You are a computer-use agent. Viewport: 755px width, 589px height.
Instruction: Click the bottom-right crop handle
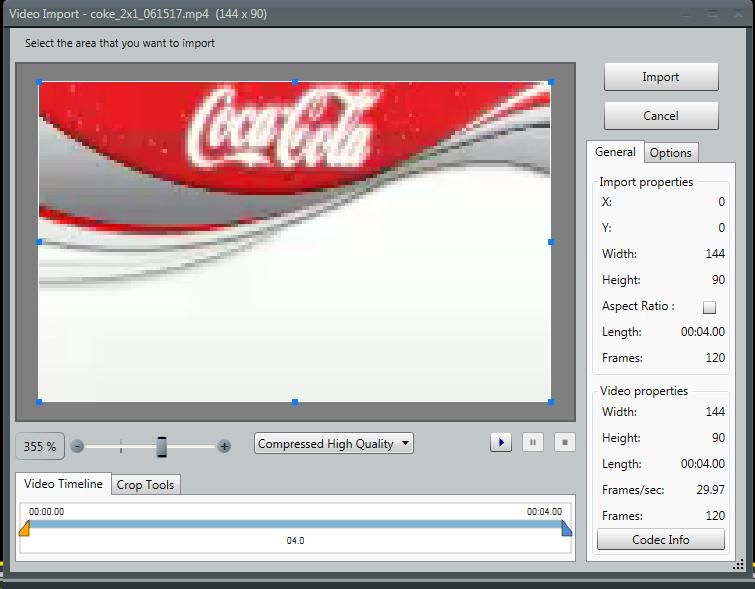[x=550, y=402]
